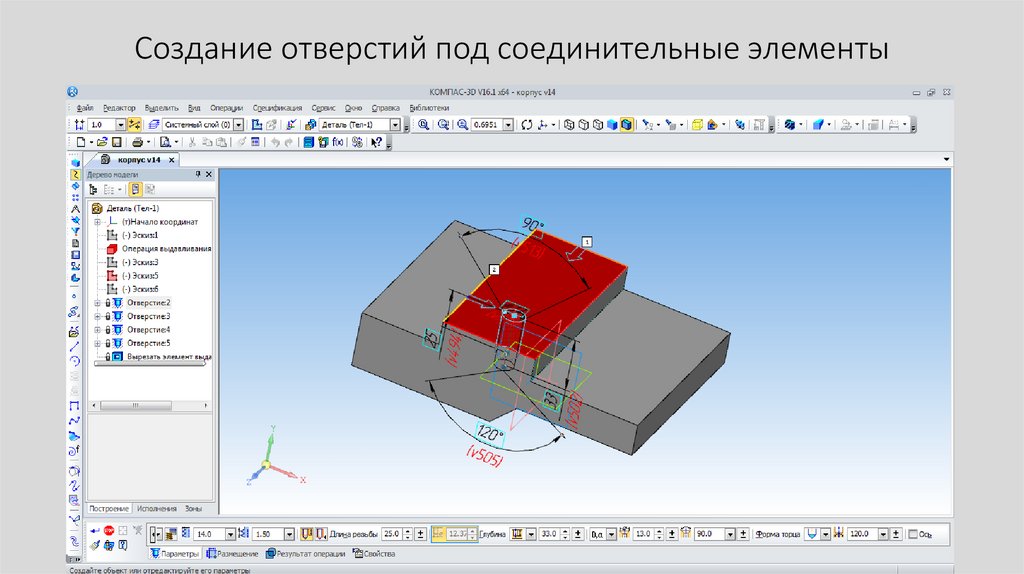Click the Длина резьбы 25.0 field
Viewport: 1024px width, 574px height.
[392, 534]
